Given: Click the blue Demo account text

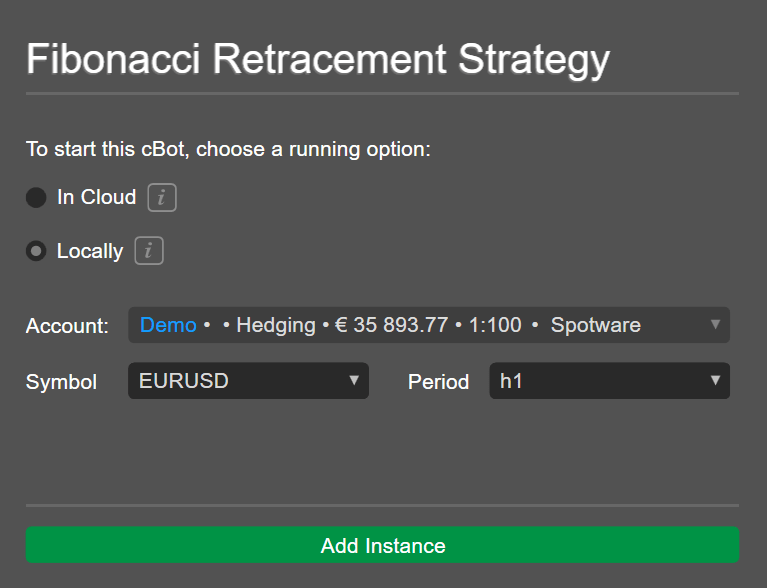Looking at the screenshot, I should pyautogui.click(x=168, y=325).
